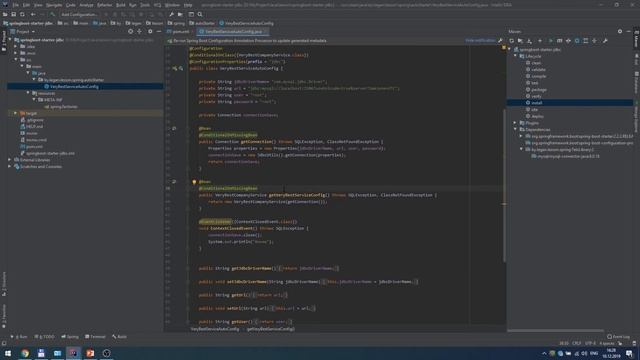Click the Maven Generate Sources and Update Folders icon
This screenshot has height=360, width=640.
[x=520, y=41]
